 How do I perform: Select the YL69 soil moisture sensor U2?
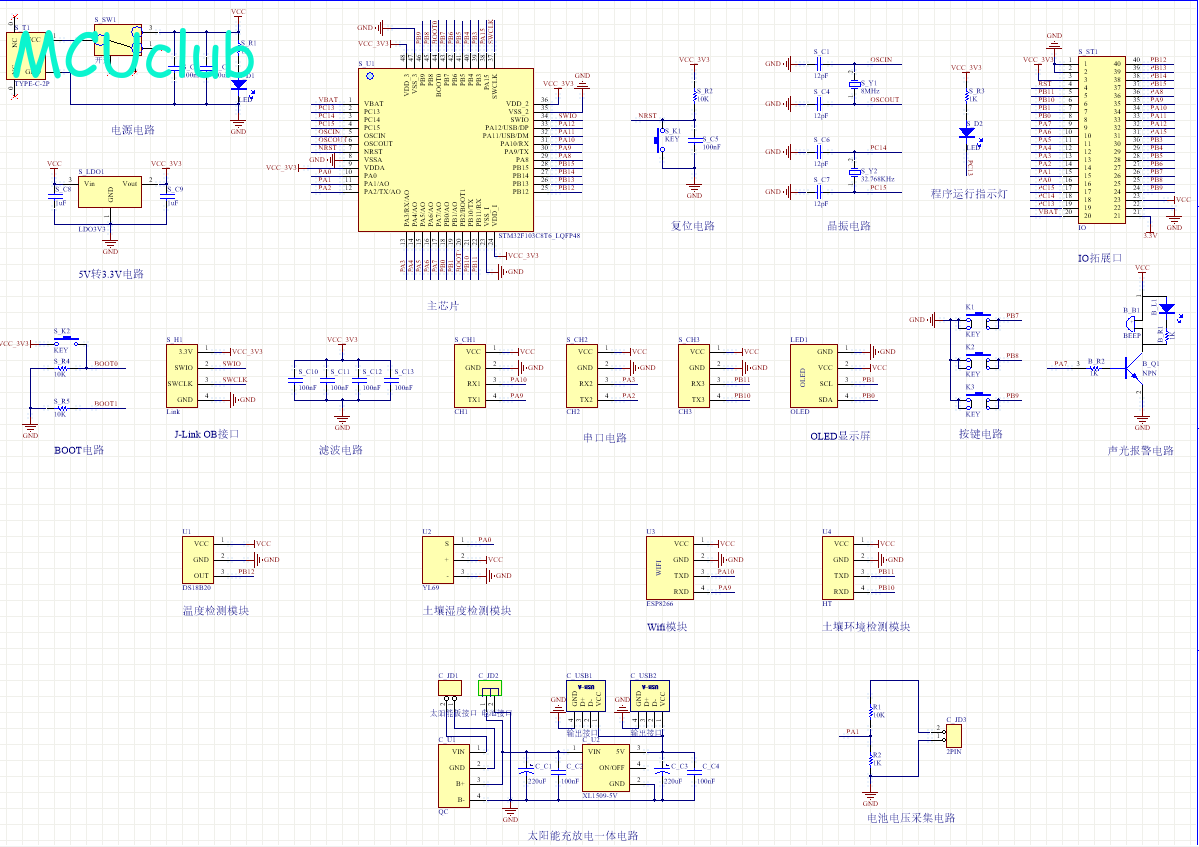click(438, 560)
